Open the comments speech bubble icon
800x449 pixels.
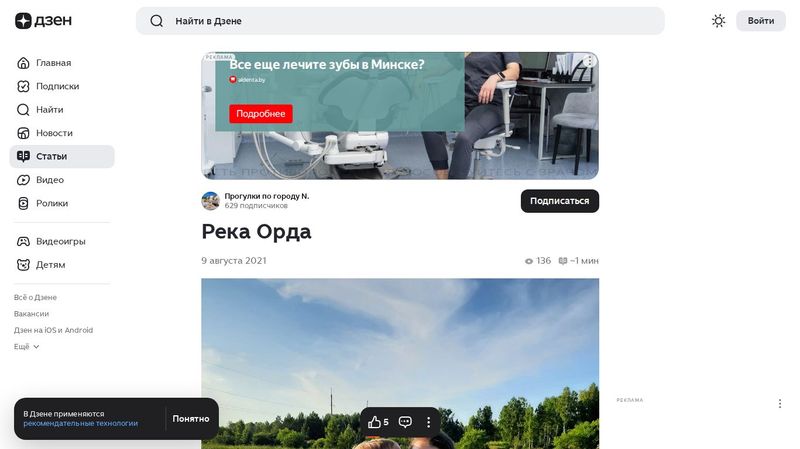[405, 422]
